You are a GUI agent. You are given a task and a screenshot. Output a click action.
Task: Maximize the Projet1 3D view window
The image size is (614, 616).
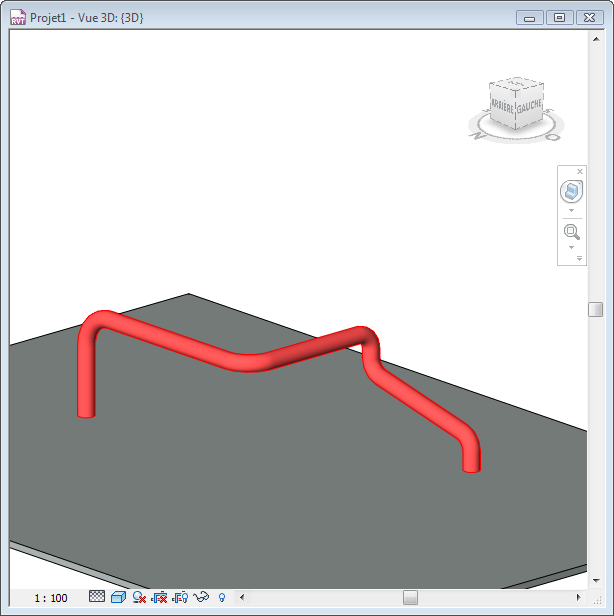point(559,18)
